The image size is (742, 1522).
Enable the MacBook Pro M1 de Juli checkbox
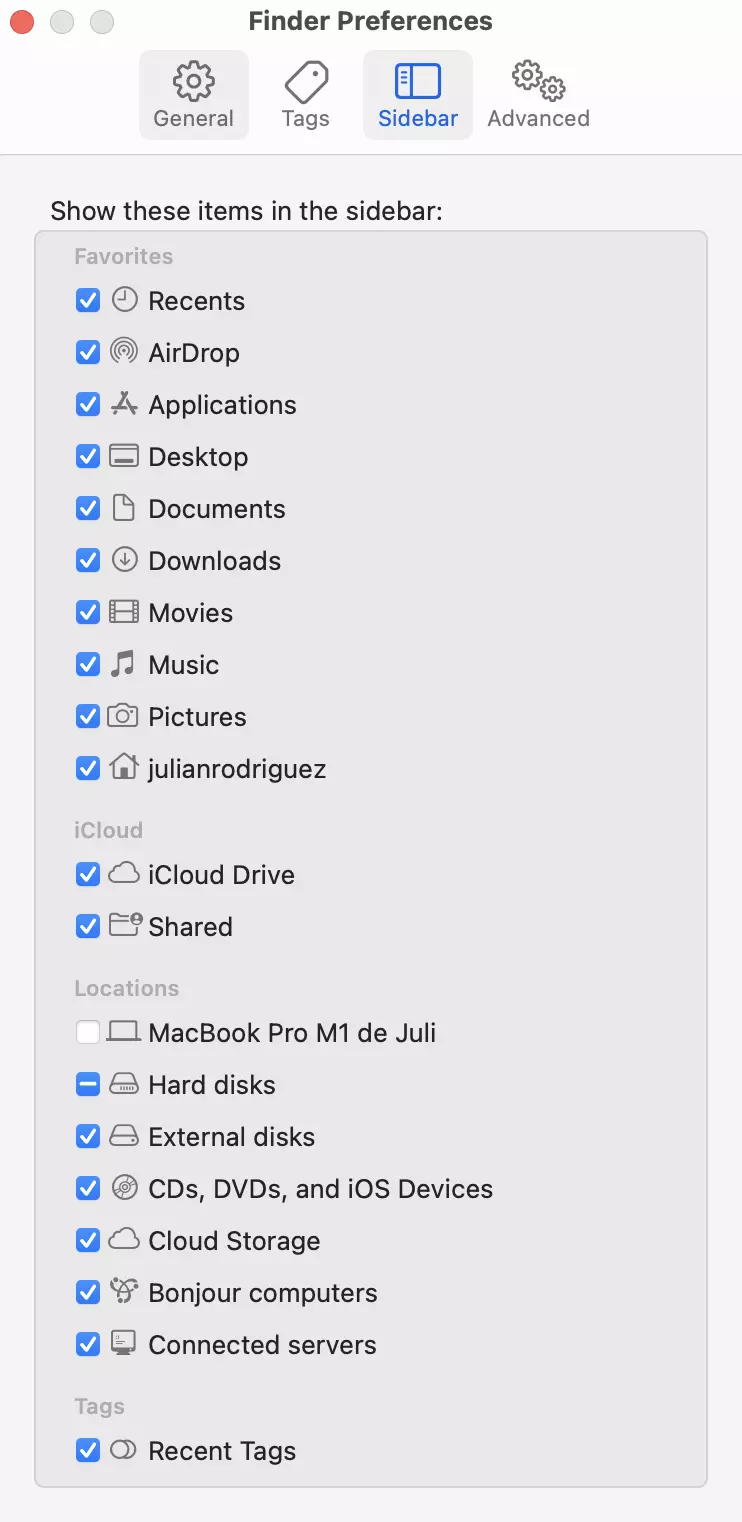[88, 1033]
